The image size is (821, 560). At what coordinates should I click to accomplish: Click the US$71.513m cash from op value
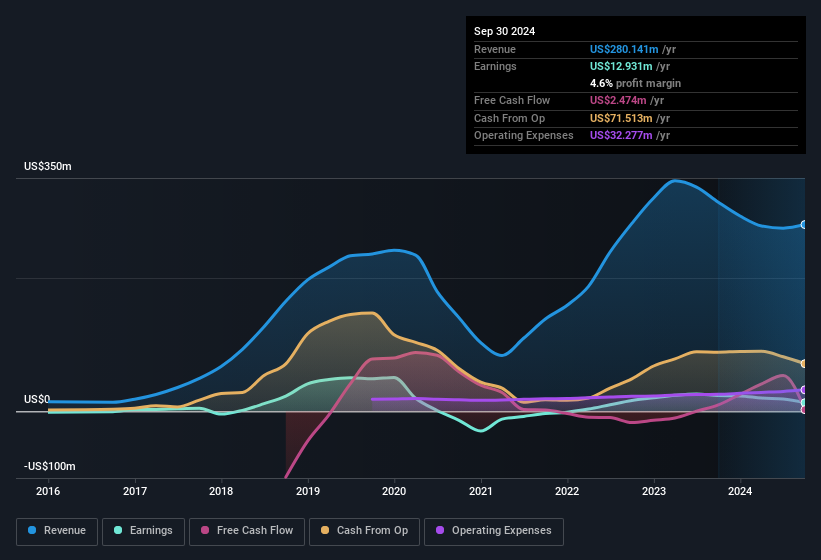coord(621,118)
